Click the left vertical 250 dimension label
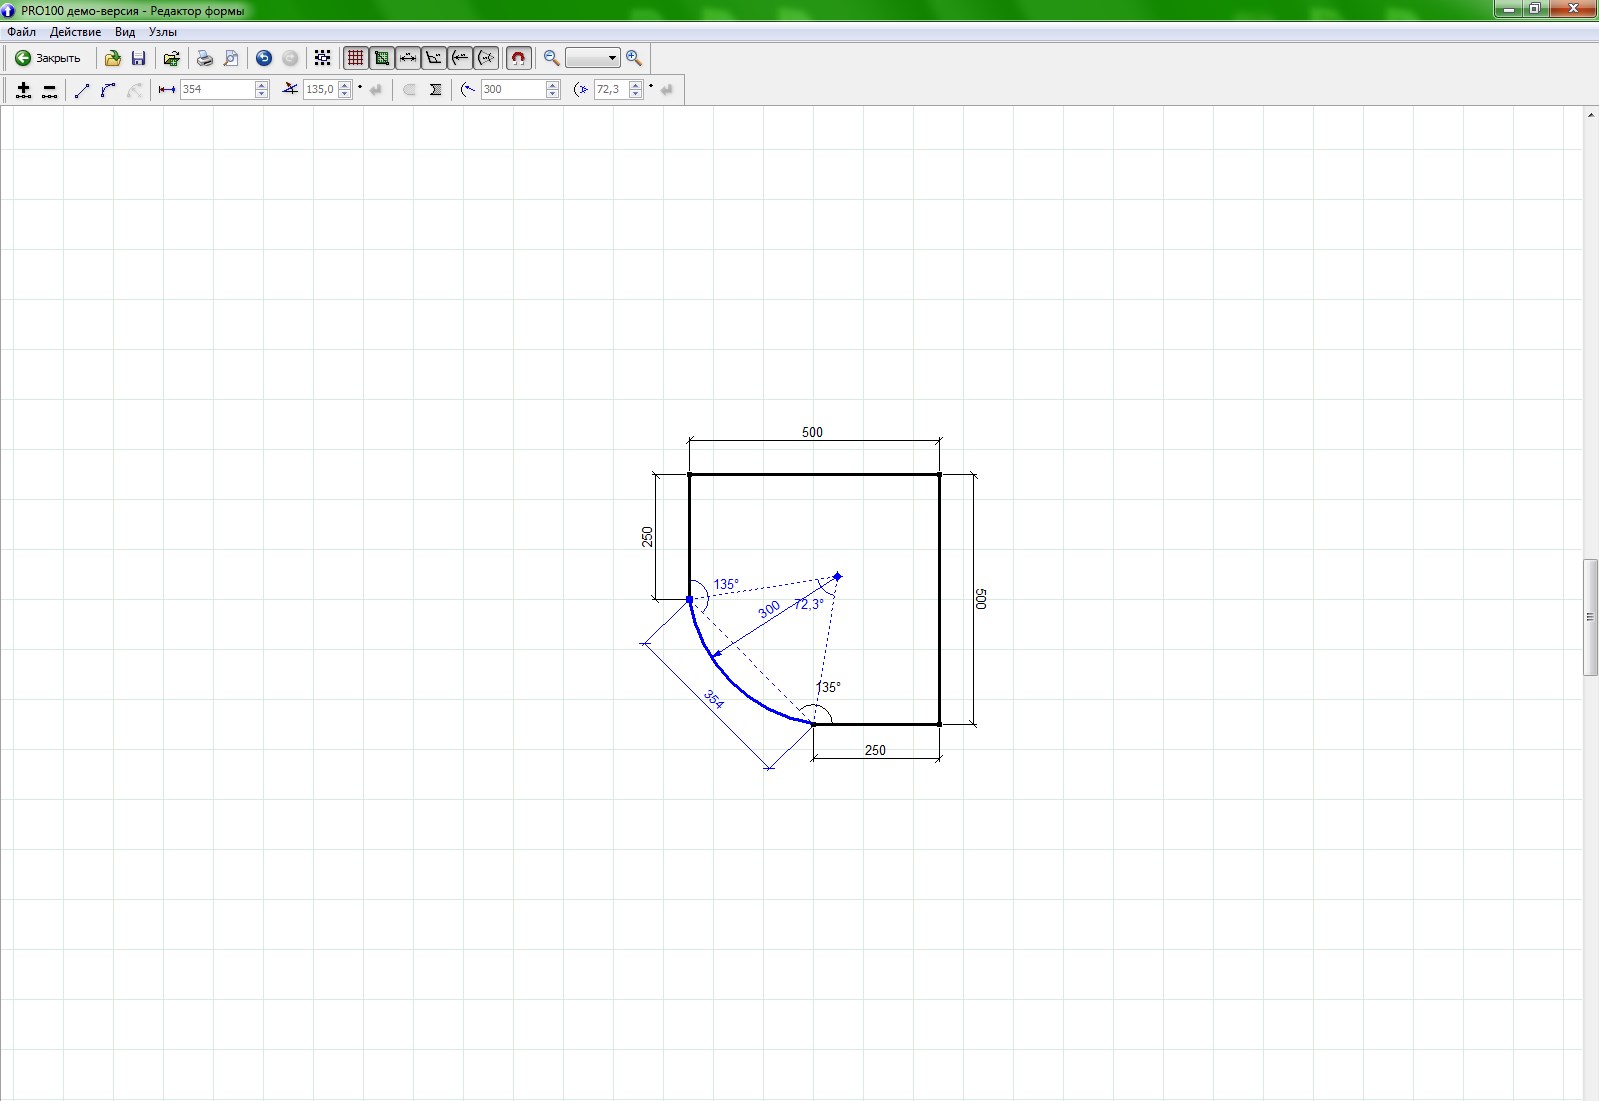Image resolution: width=1599 pixels, height=1101 pixels. coord(647,537)
